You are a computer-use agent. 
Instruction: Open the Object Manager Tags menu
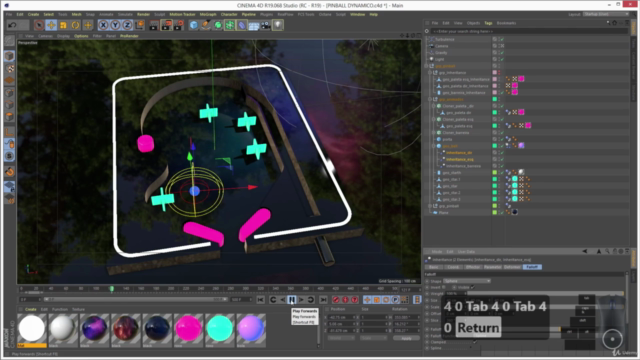tap(488, 23)
